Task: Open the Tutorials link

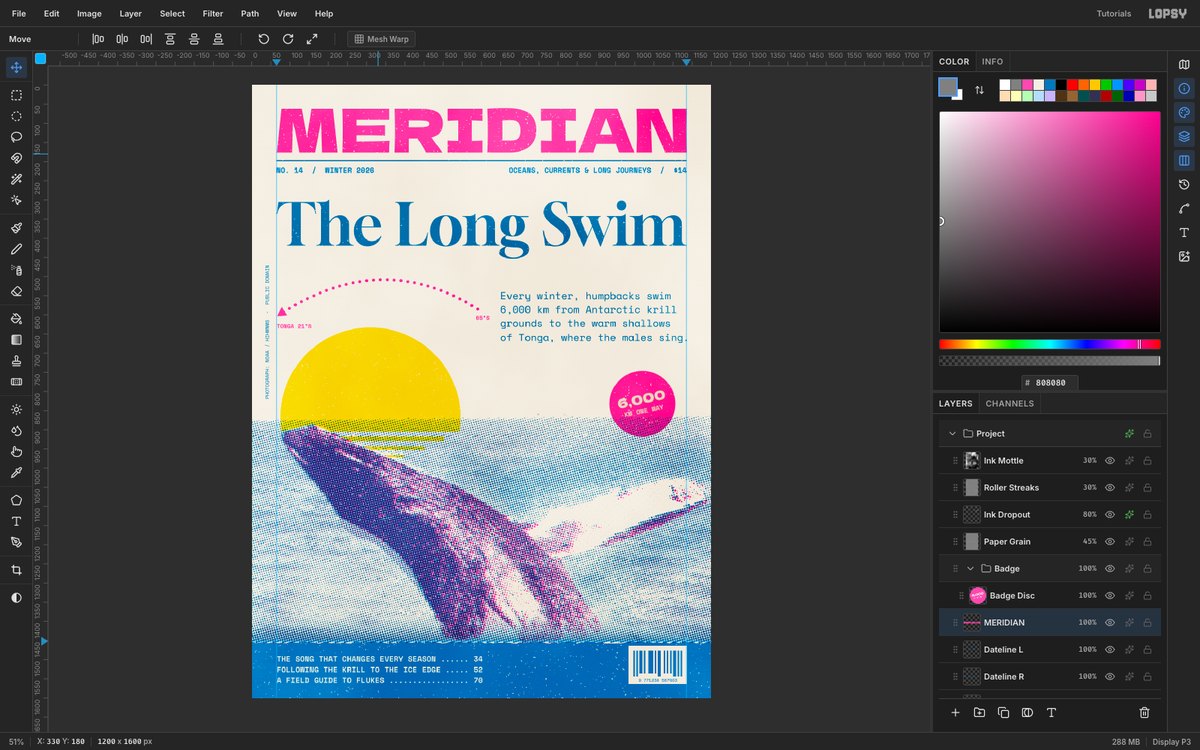Action: click(x=1114, y=14)
